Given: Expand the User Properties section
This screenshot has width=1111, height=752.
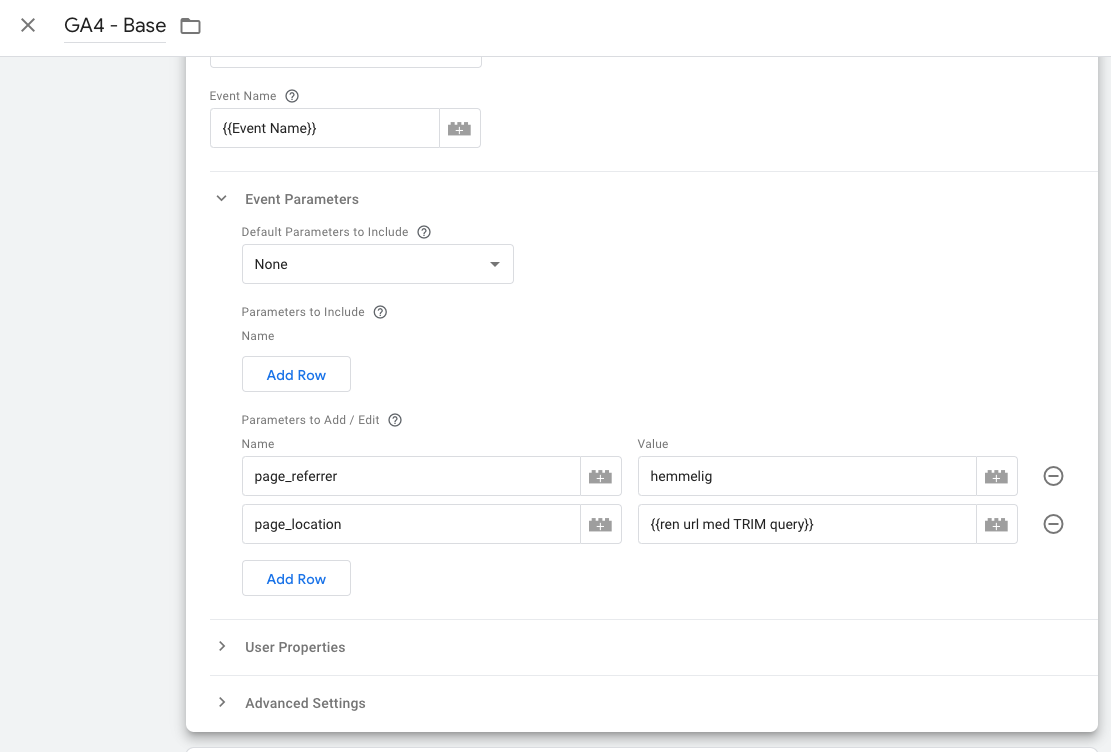Looking at the screenshot, I should [x=222, y=646].
